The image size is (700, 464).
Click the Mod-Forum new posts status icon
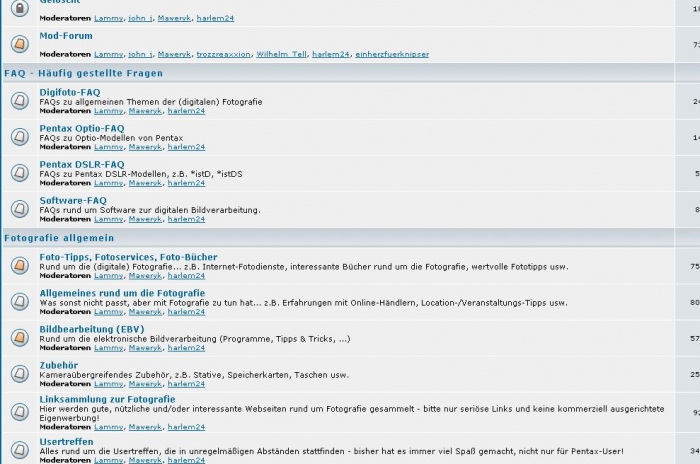[x=20, y=44]
